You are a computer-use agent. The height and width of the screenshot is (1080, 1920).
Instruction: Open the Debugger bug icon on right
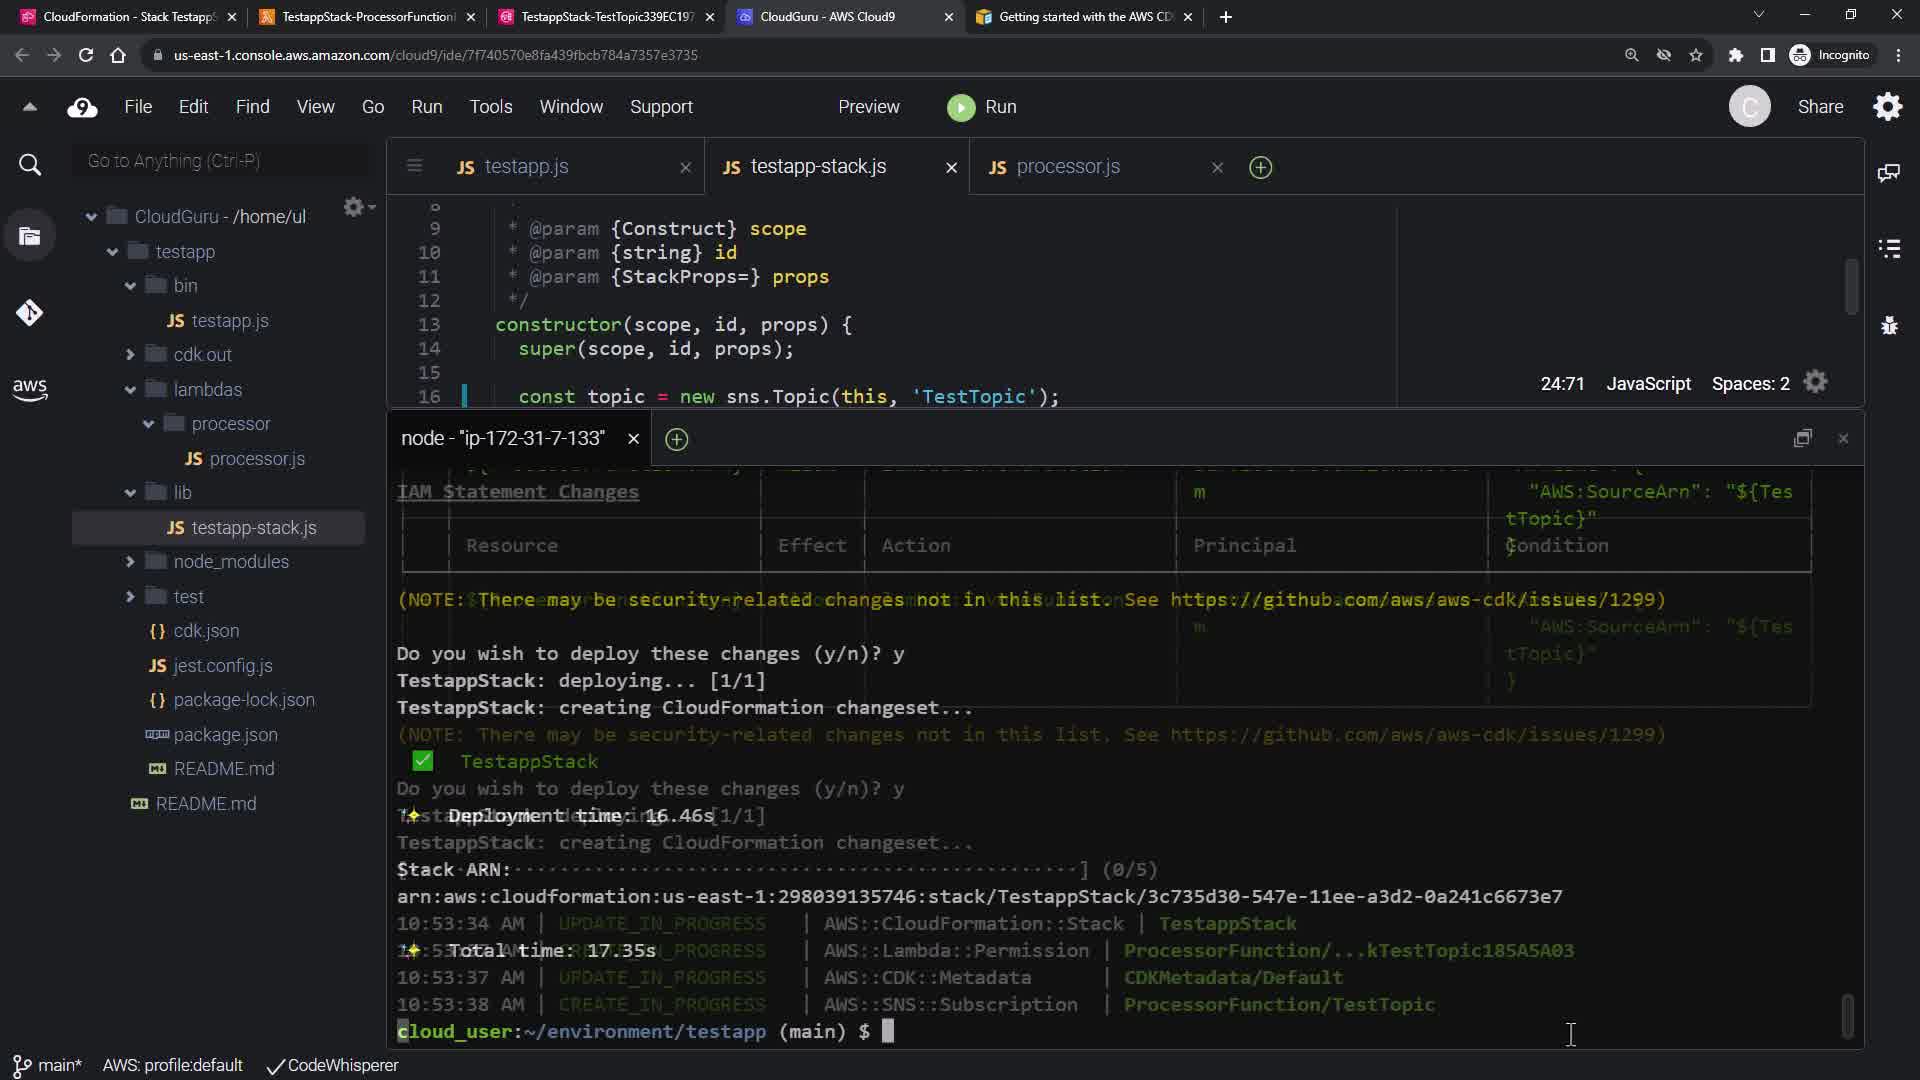pyautogui.click(x=1889, y=325)
